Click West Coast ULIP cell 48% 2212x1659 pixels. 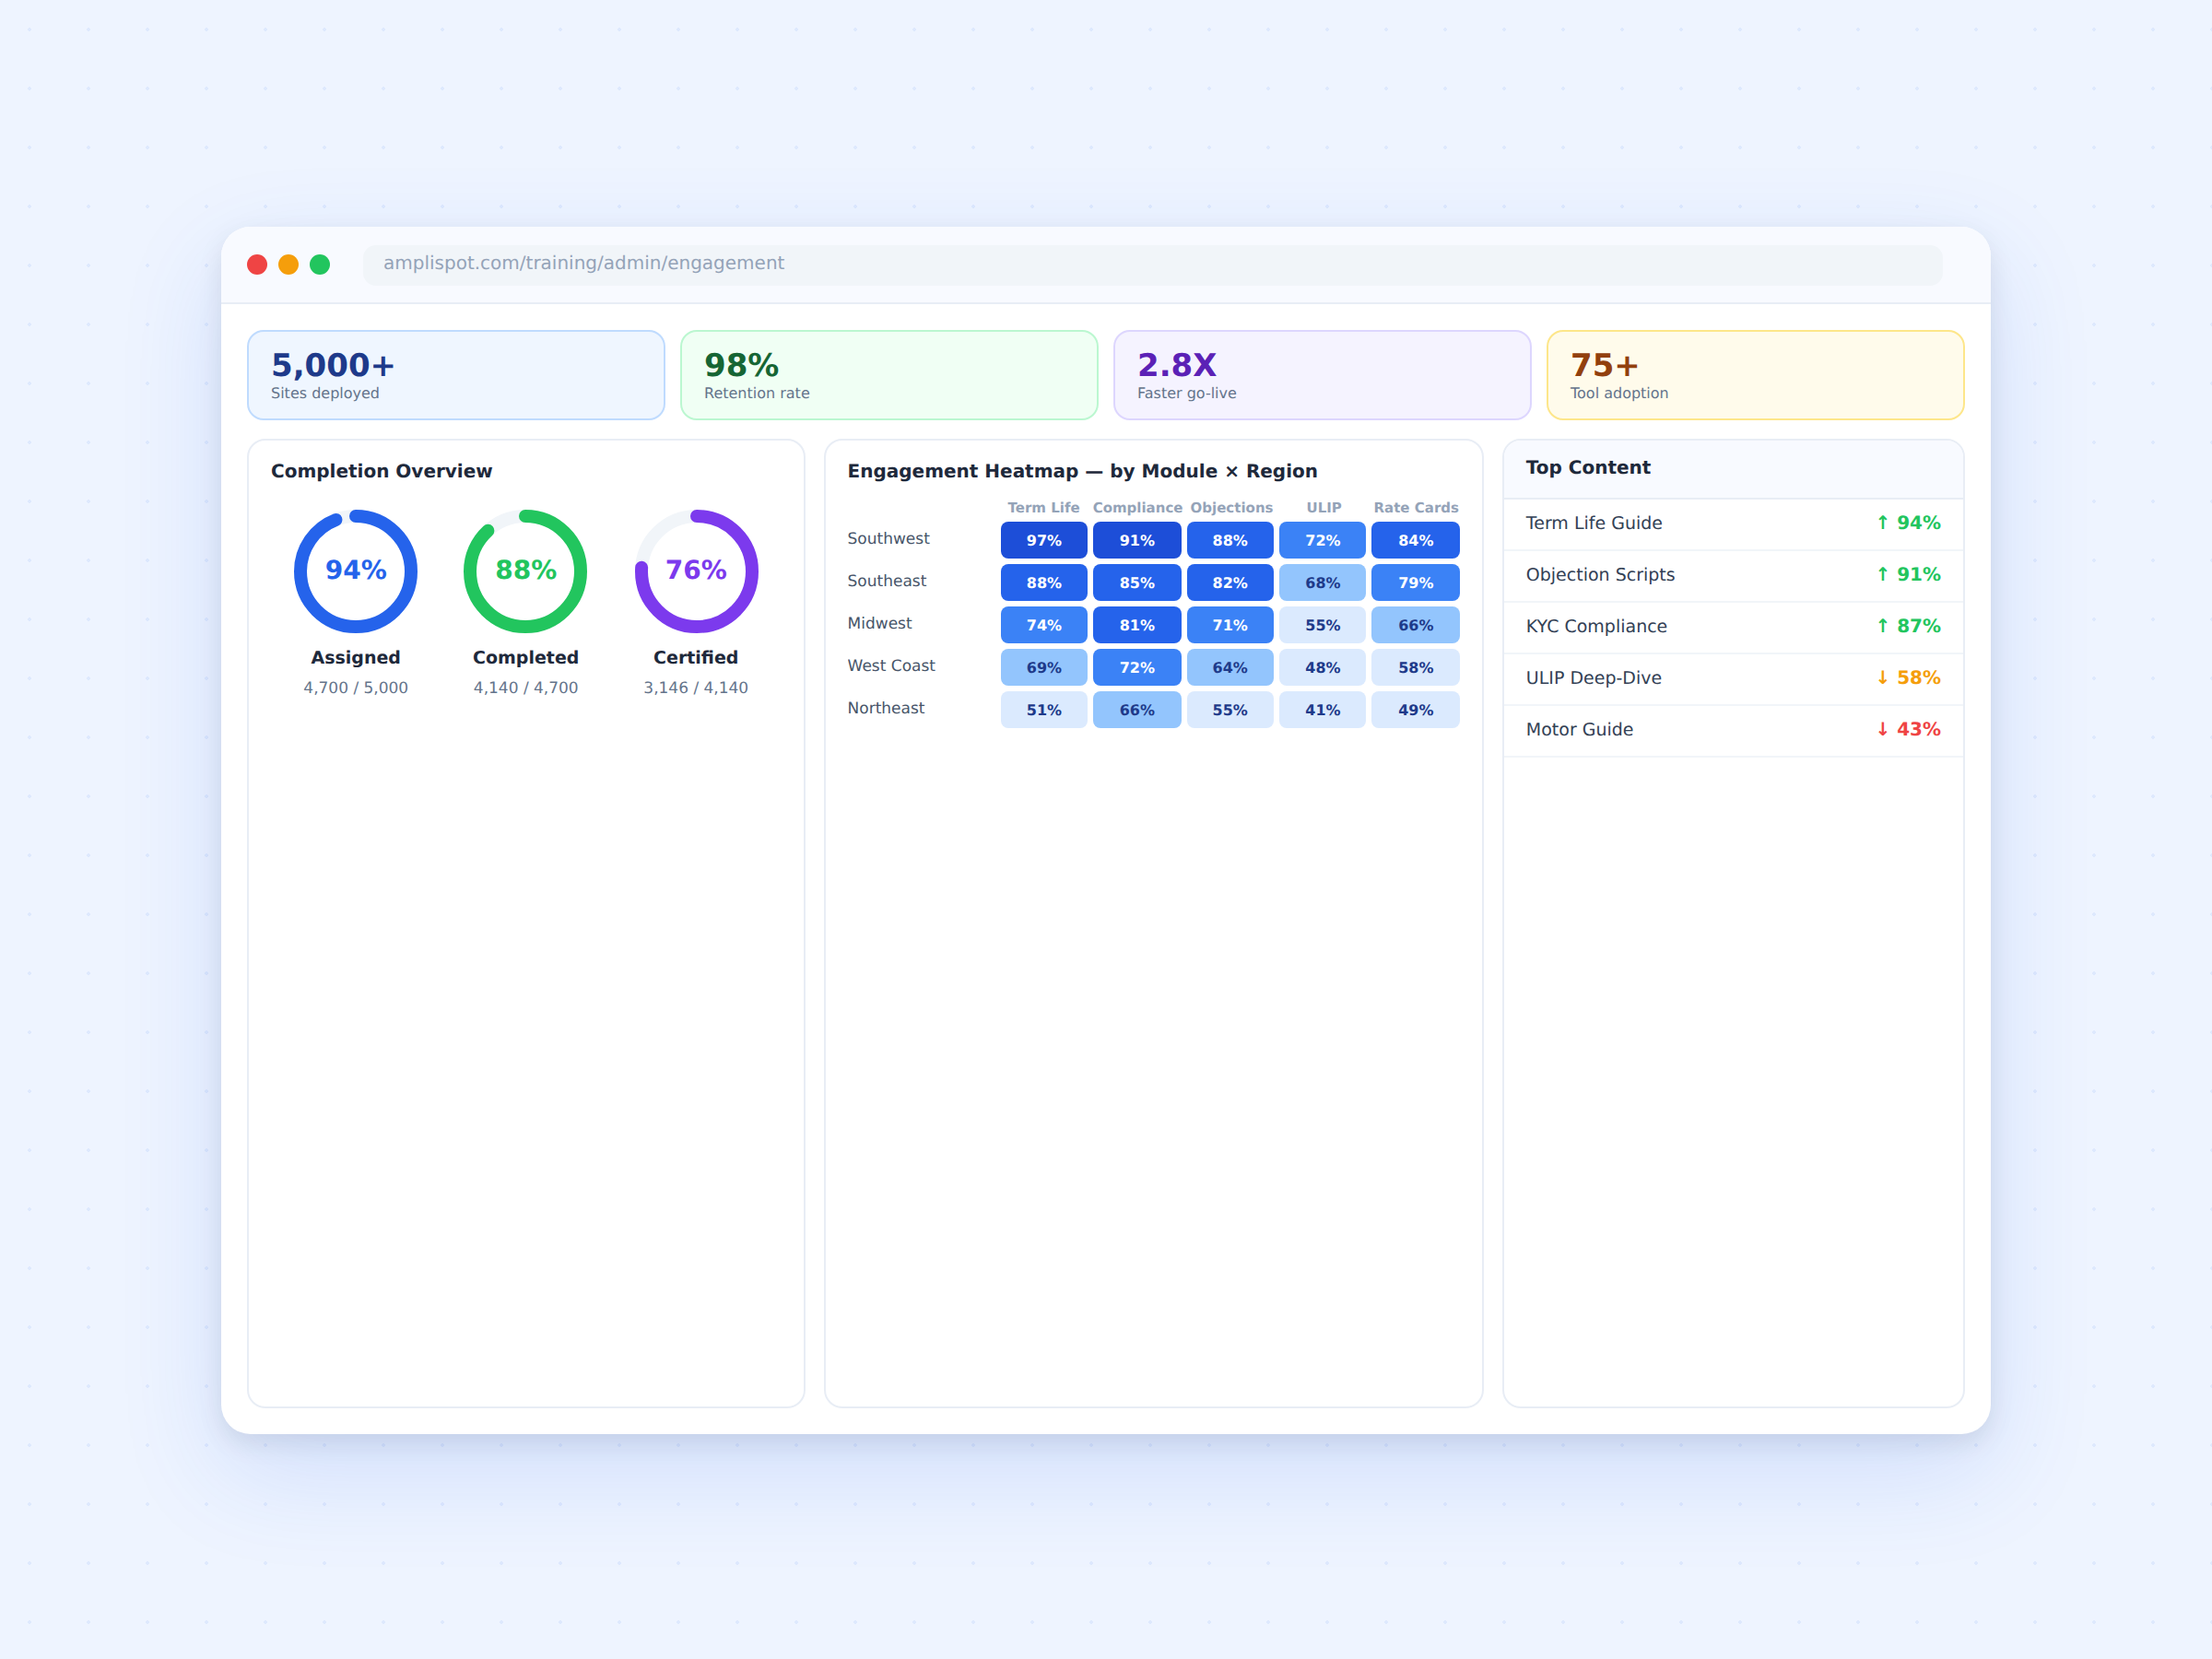click(x=1323, y=668)
